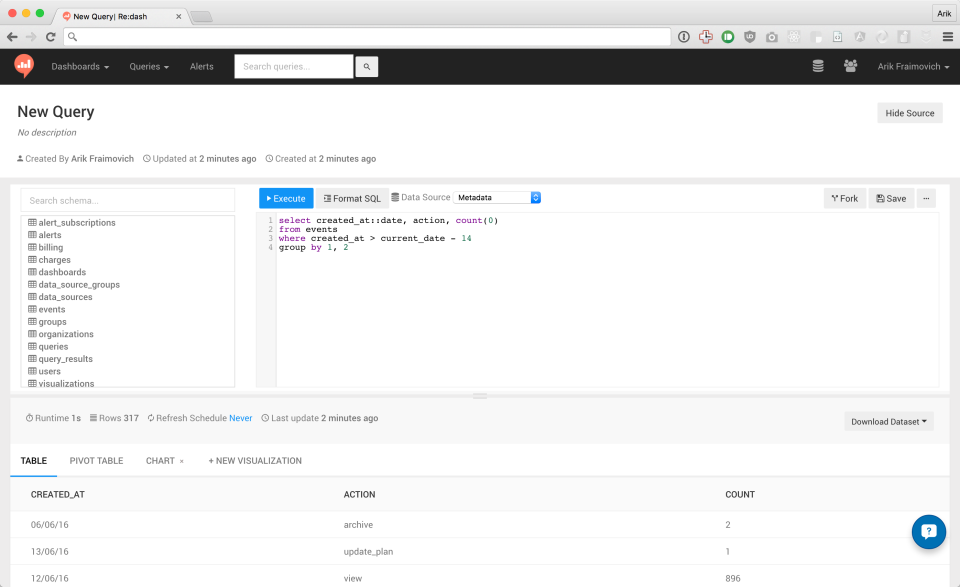Click the search queries magnifier icon
This screenshot has width=960, height=587.
[366, 65]
